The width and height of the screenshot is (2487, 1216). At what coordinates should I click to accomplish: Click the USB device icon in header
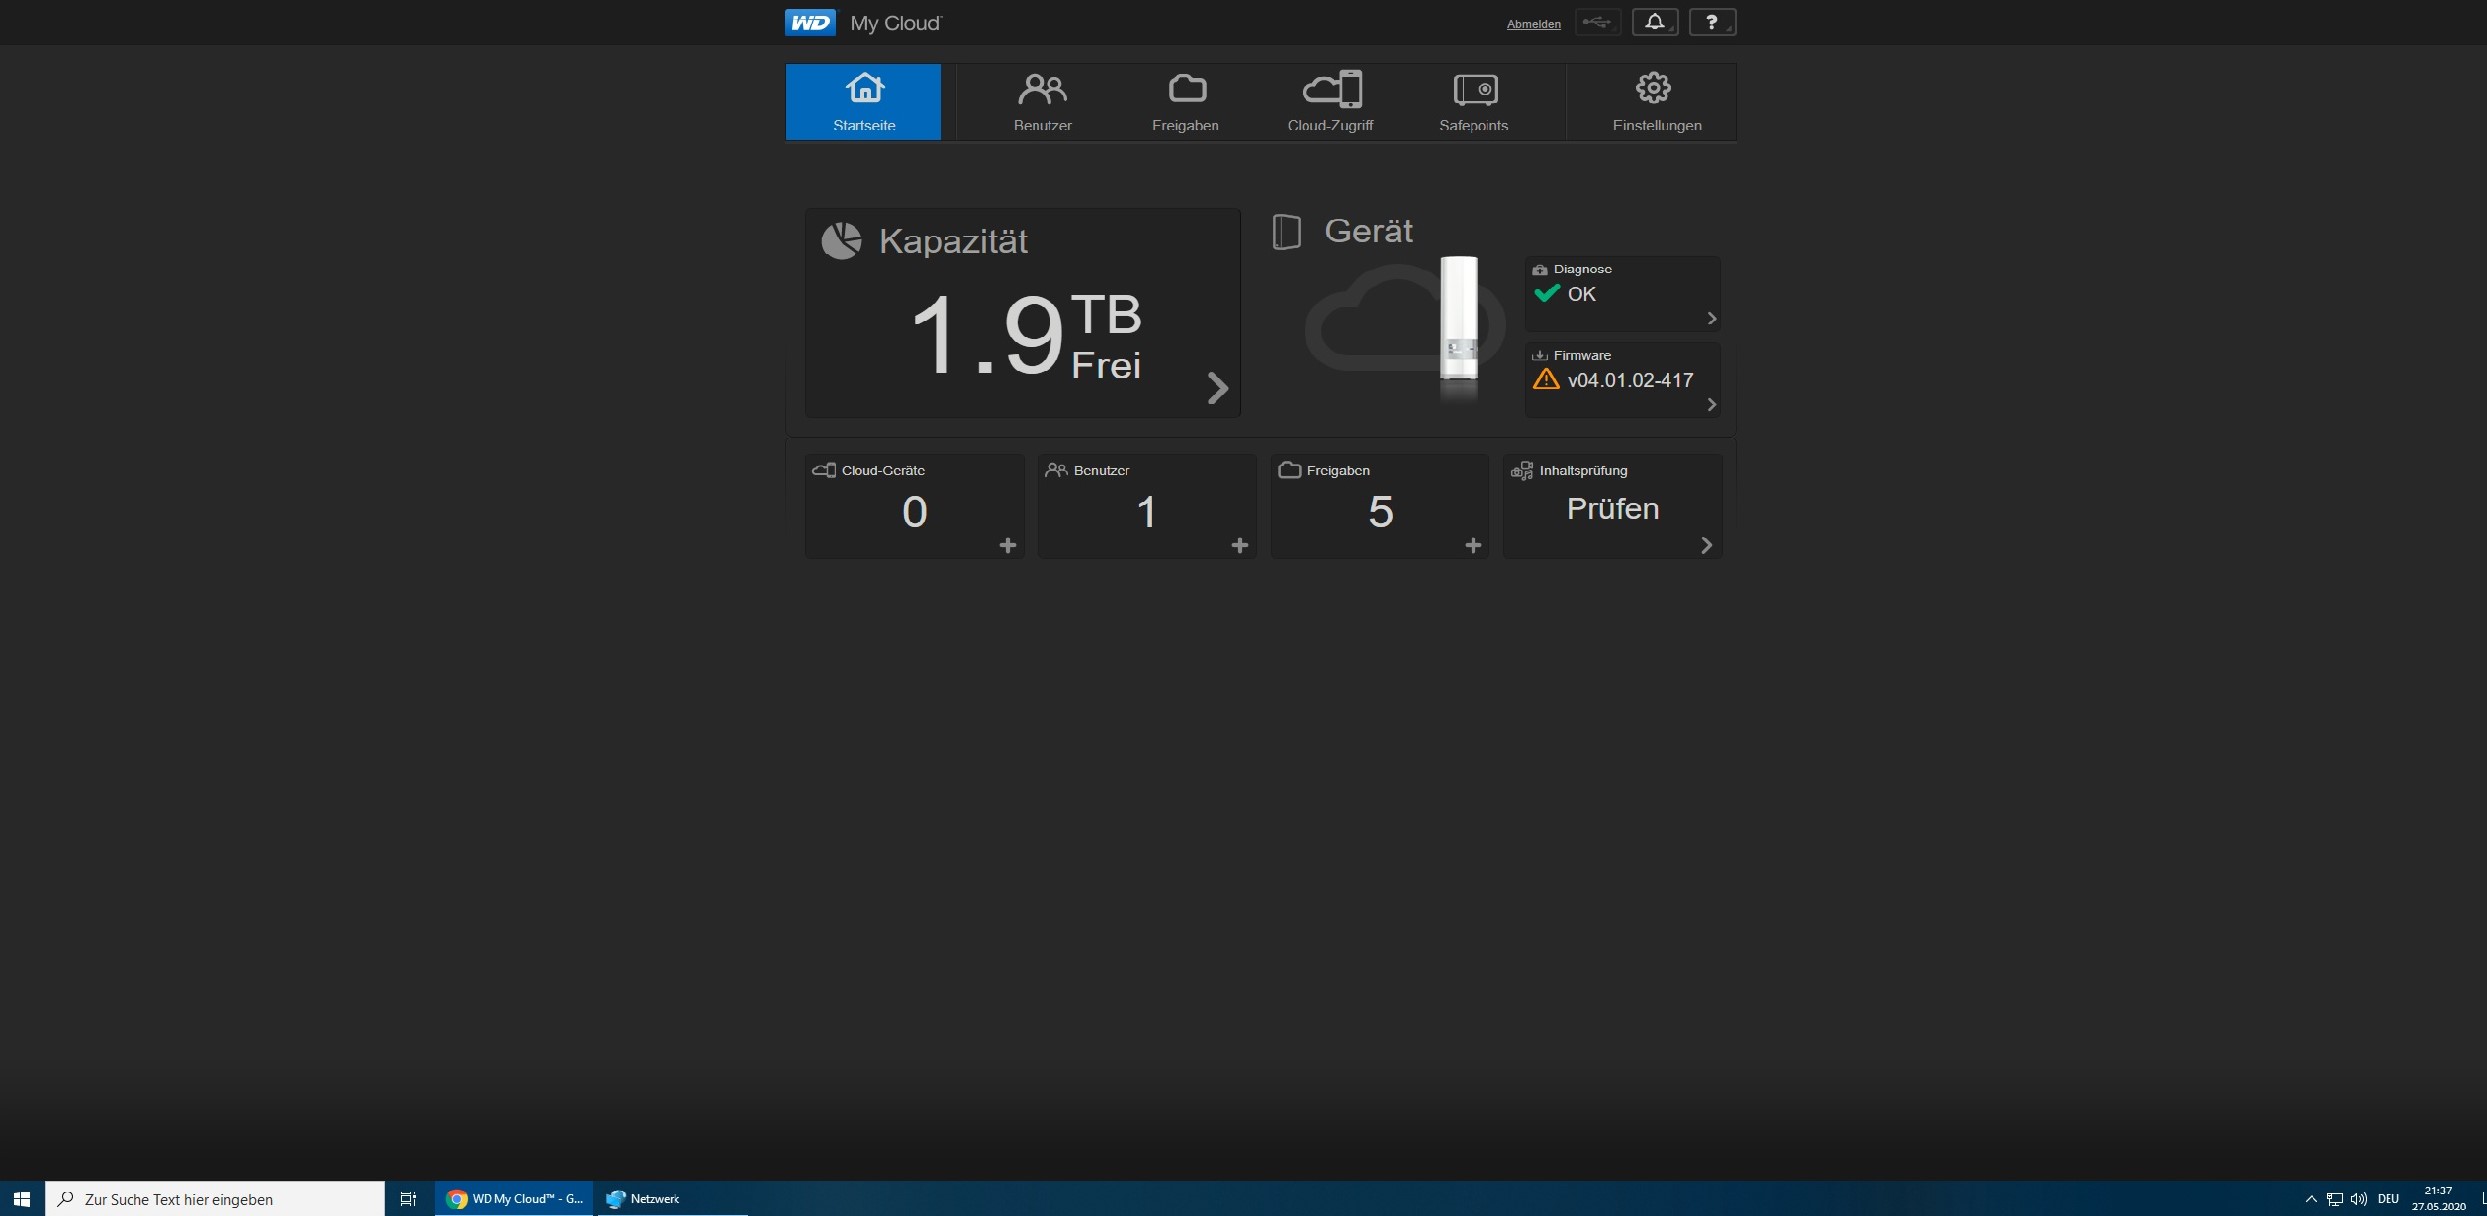pyautogui.click(x=1597, y=22)
